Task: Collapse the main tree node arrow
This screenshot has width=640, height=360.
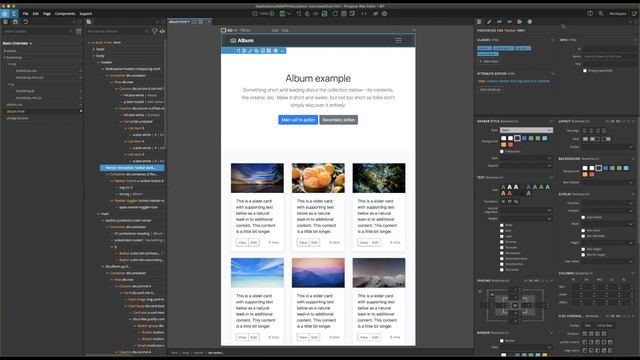Action: 98,213
